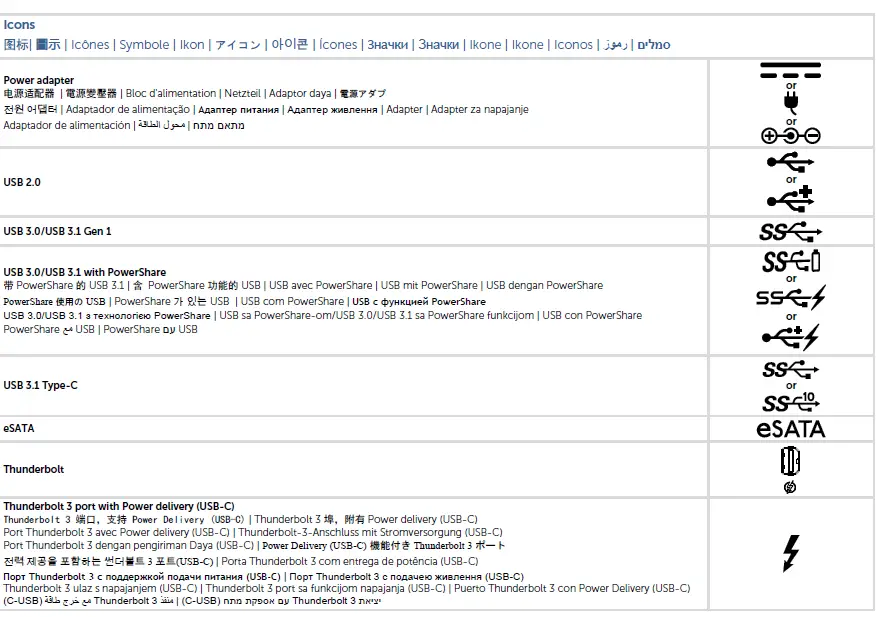Click the USB 3.0/USB 3.1 Gen 1 label

[57, 231]
